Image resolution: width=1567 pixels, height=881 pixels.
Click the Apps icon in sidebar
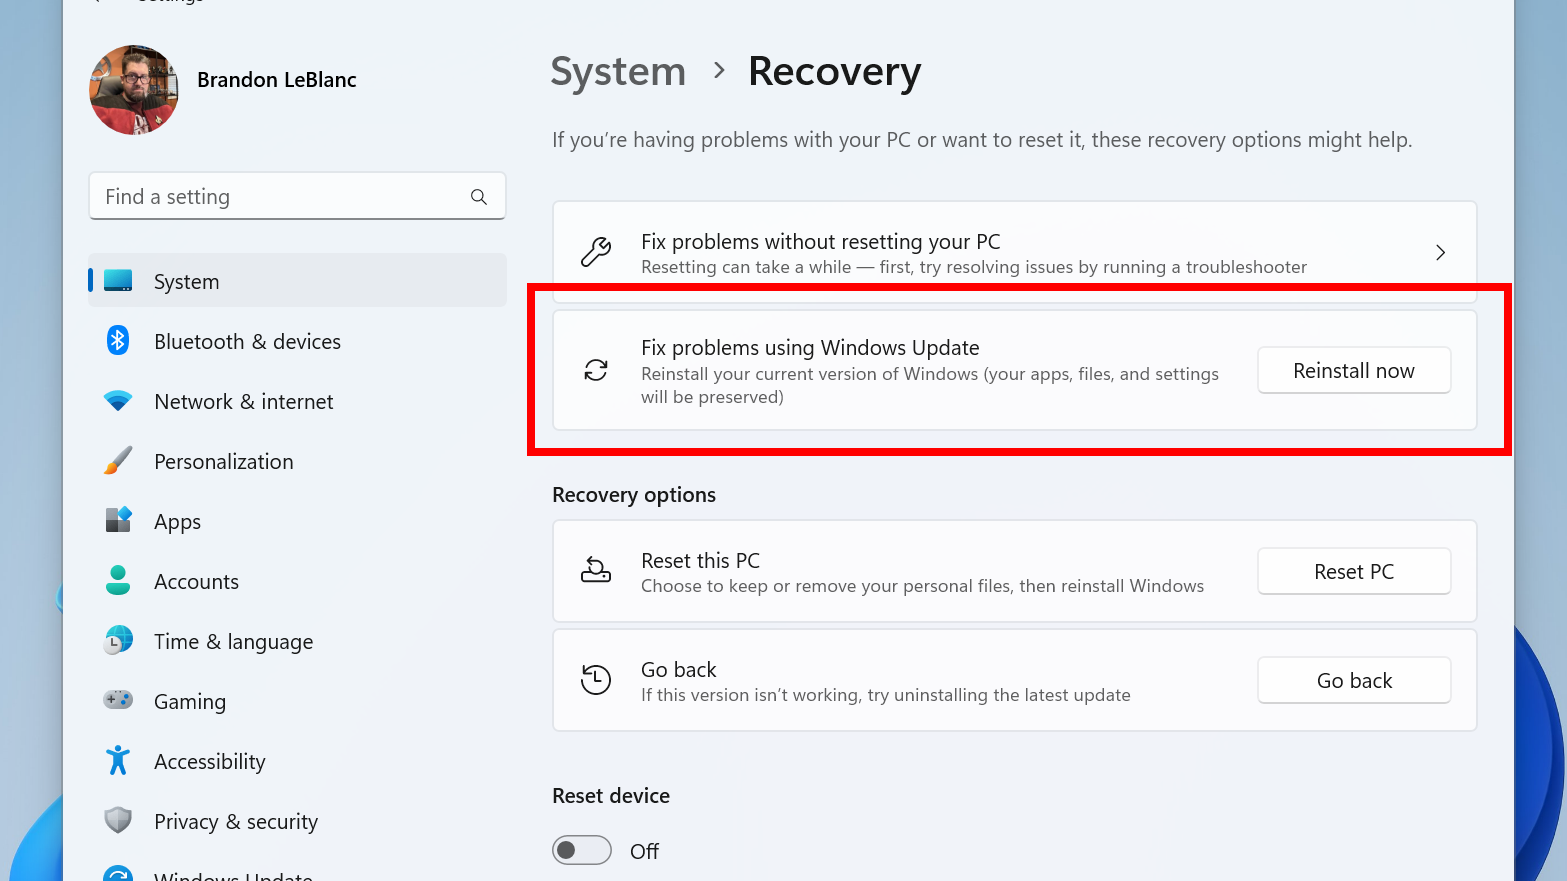(x=118, y=520)
